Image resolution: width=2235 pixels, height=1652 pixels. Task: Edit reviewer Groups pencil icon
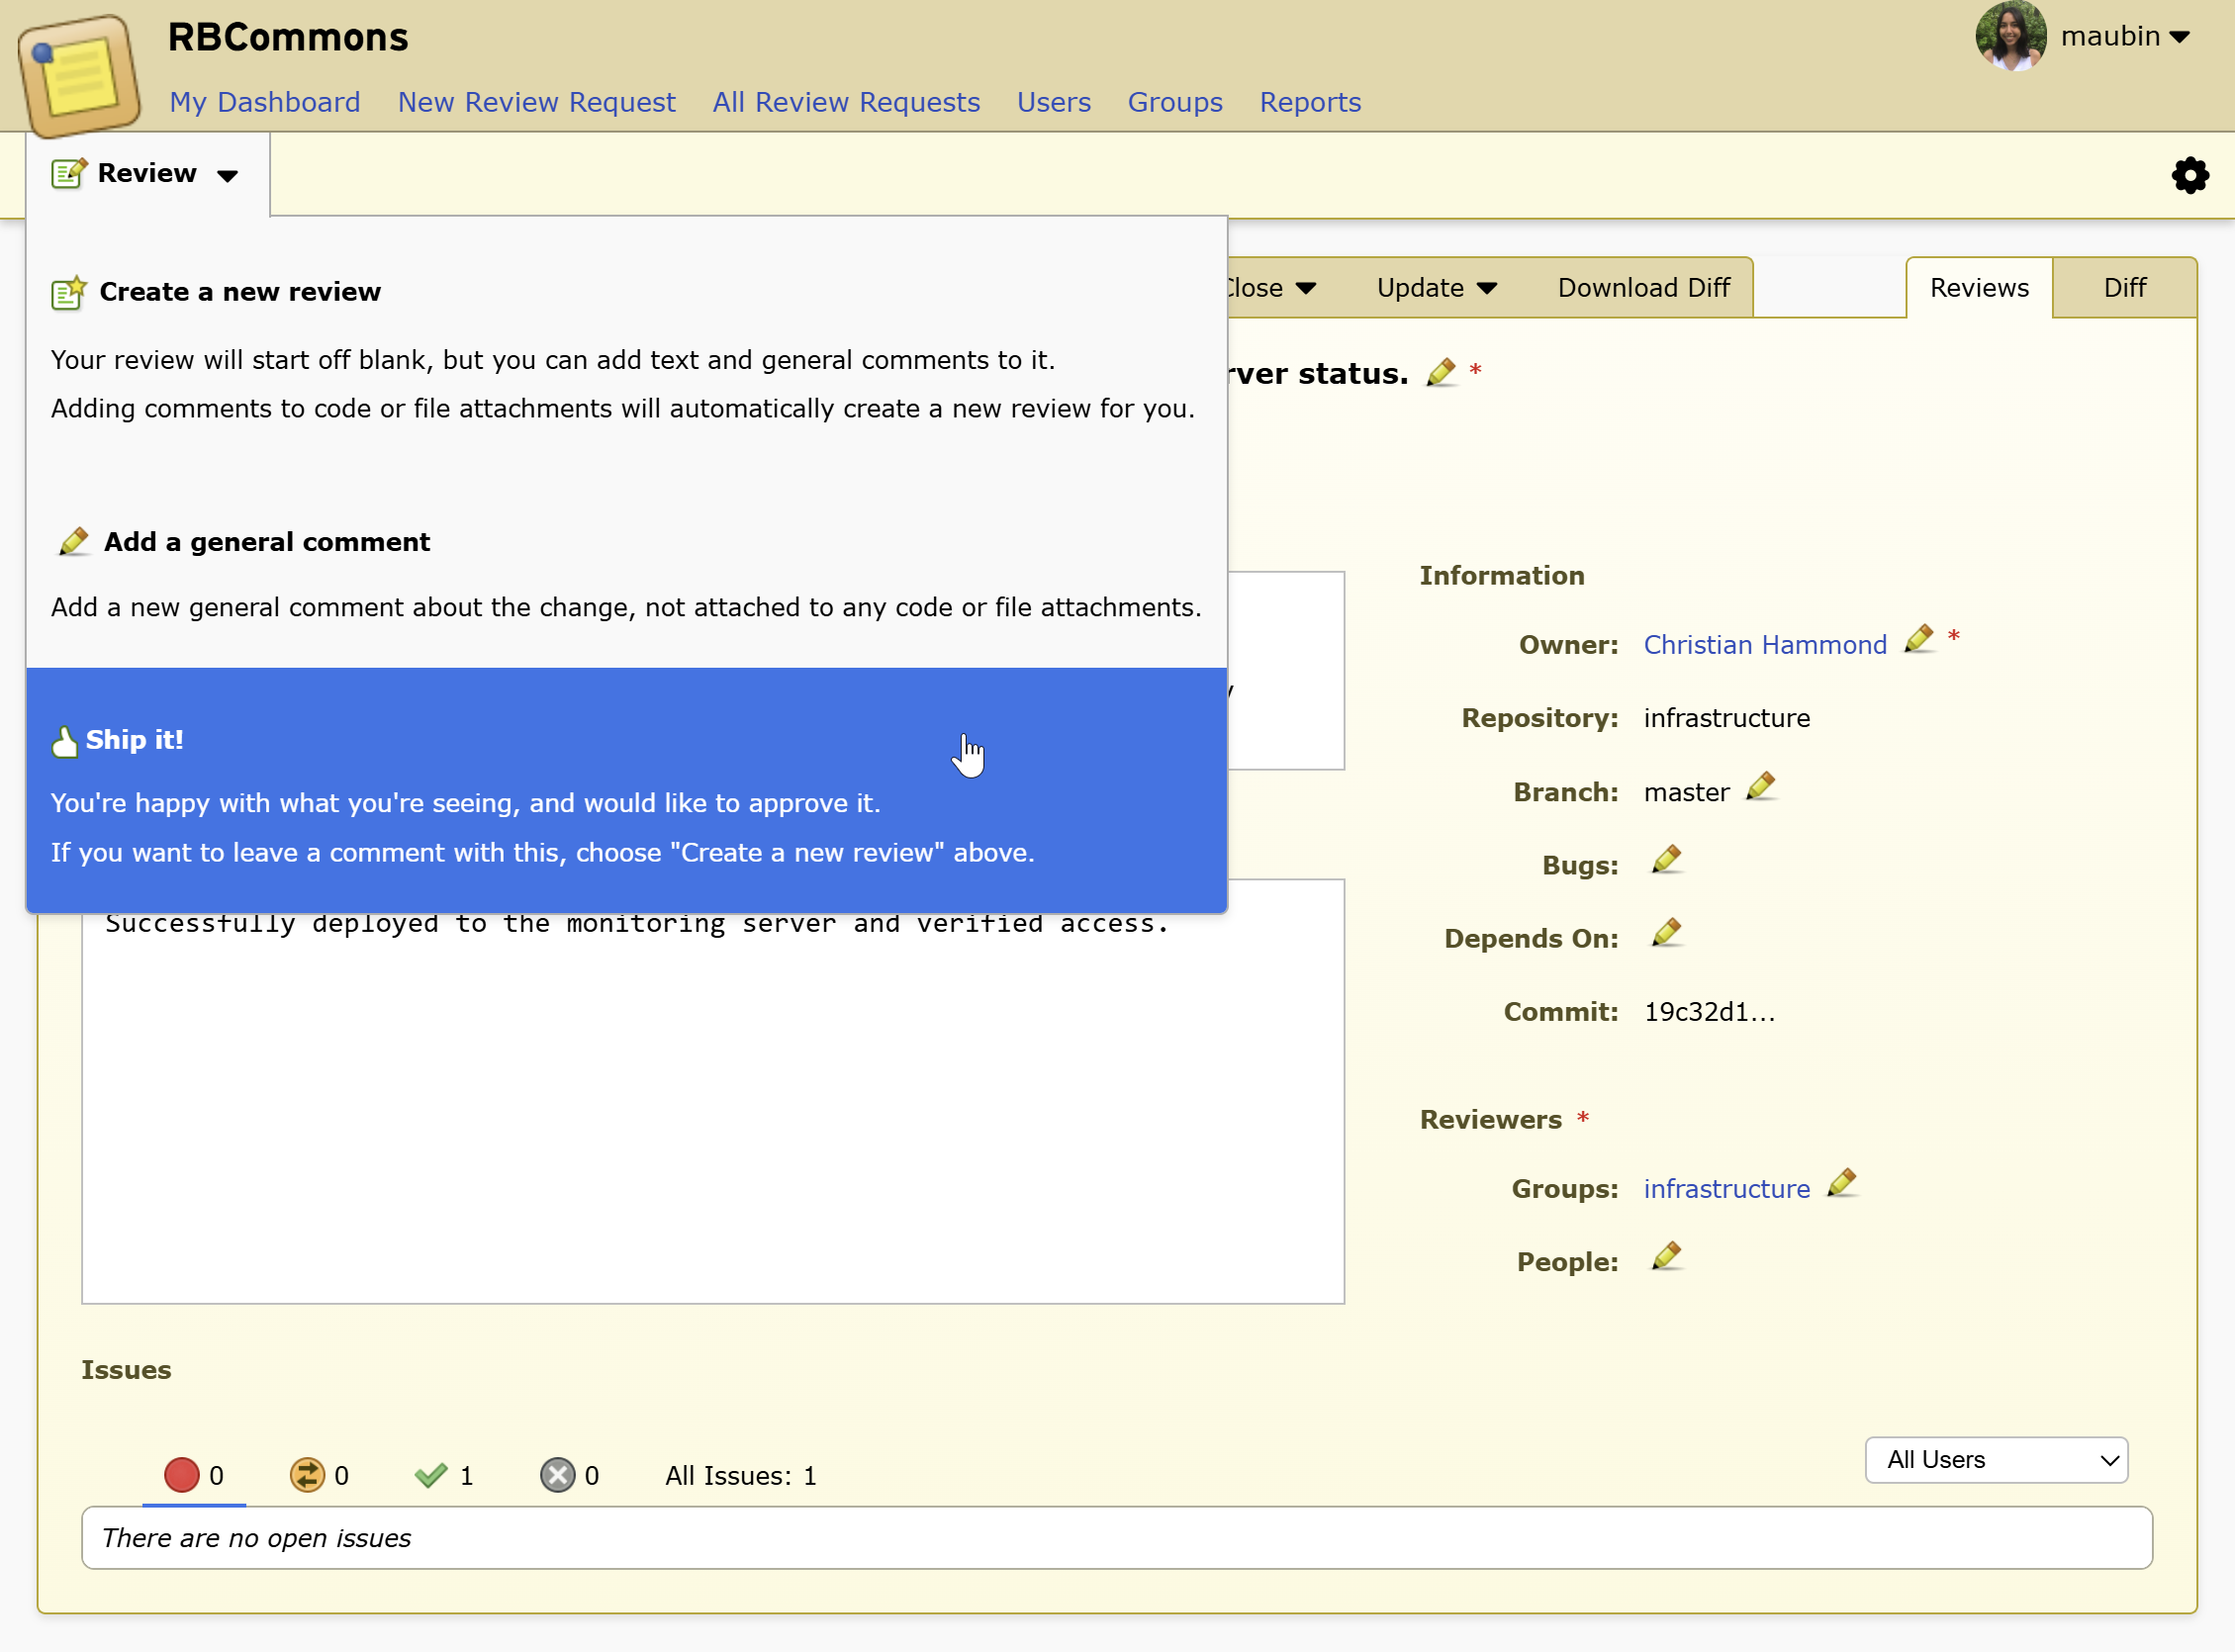pos(1841,1183)
